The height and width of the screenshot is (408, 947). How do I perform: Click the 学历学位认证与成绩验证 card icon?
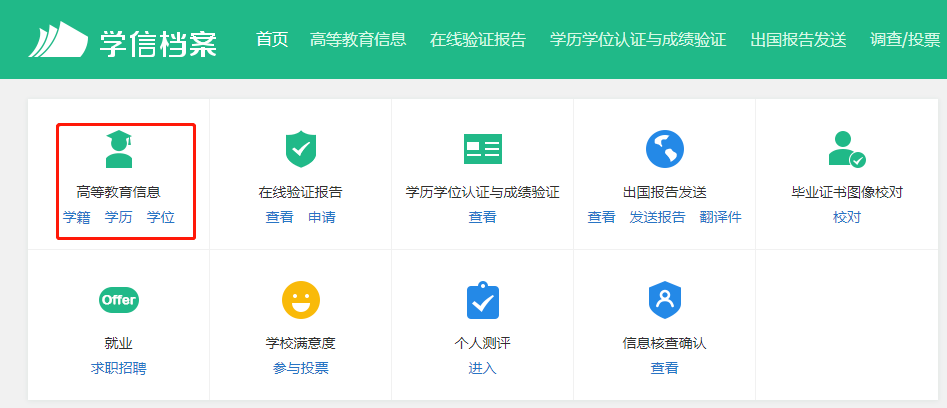(x=483, y=149)
